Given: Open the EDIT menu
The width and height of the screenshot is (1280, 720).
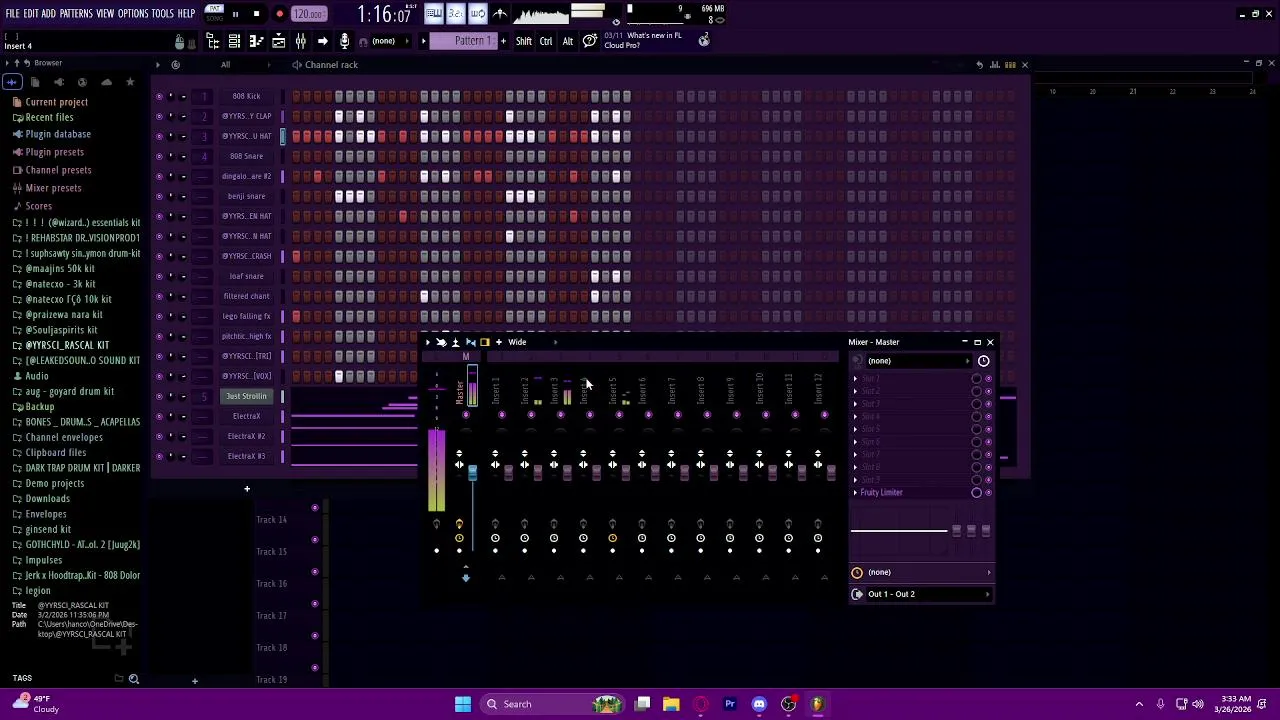Looking at the screenshot, I should point(30,14).
